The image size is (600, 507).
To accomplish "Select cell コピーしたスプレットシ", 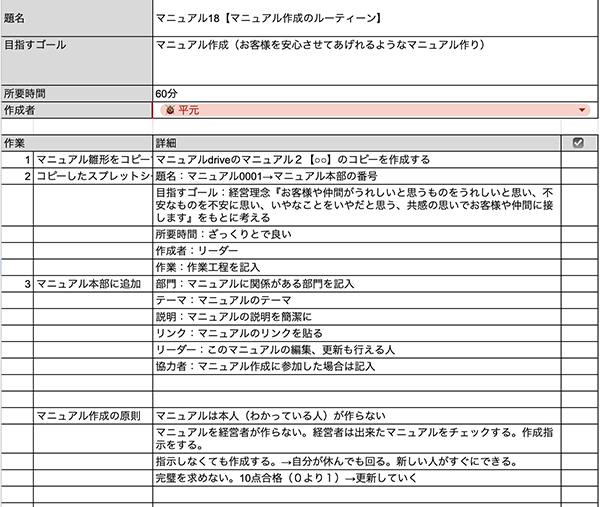I will coord(93,176).
